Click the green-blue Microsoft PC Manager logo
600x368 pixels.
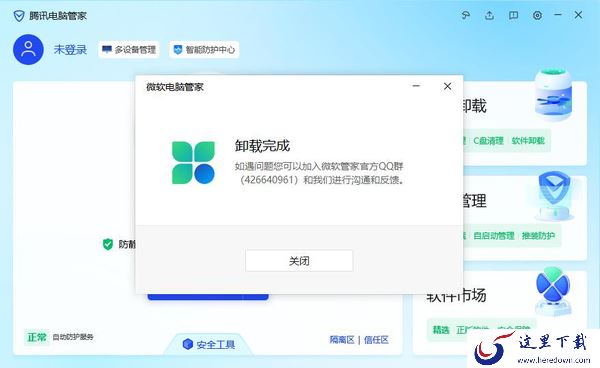[x=193, y=163]
